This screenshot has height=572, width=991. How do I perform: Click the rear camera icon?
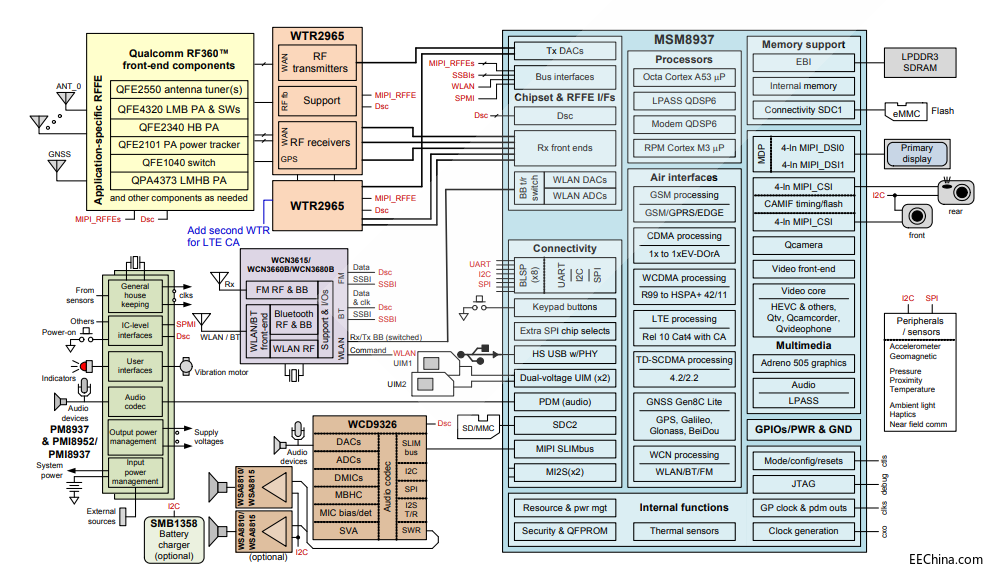coord(955,191)
